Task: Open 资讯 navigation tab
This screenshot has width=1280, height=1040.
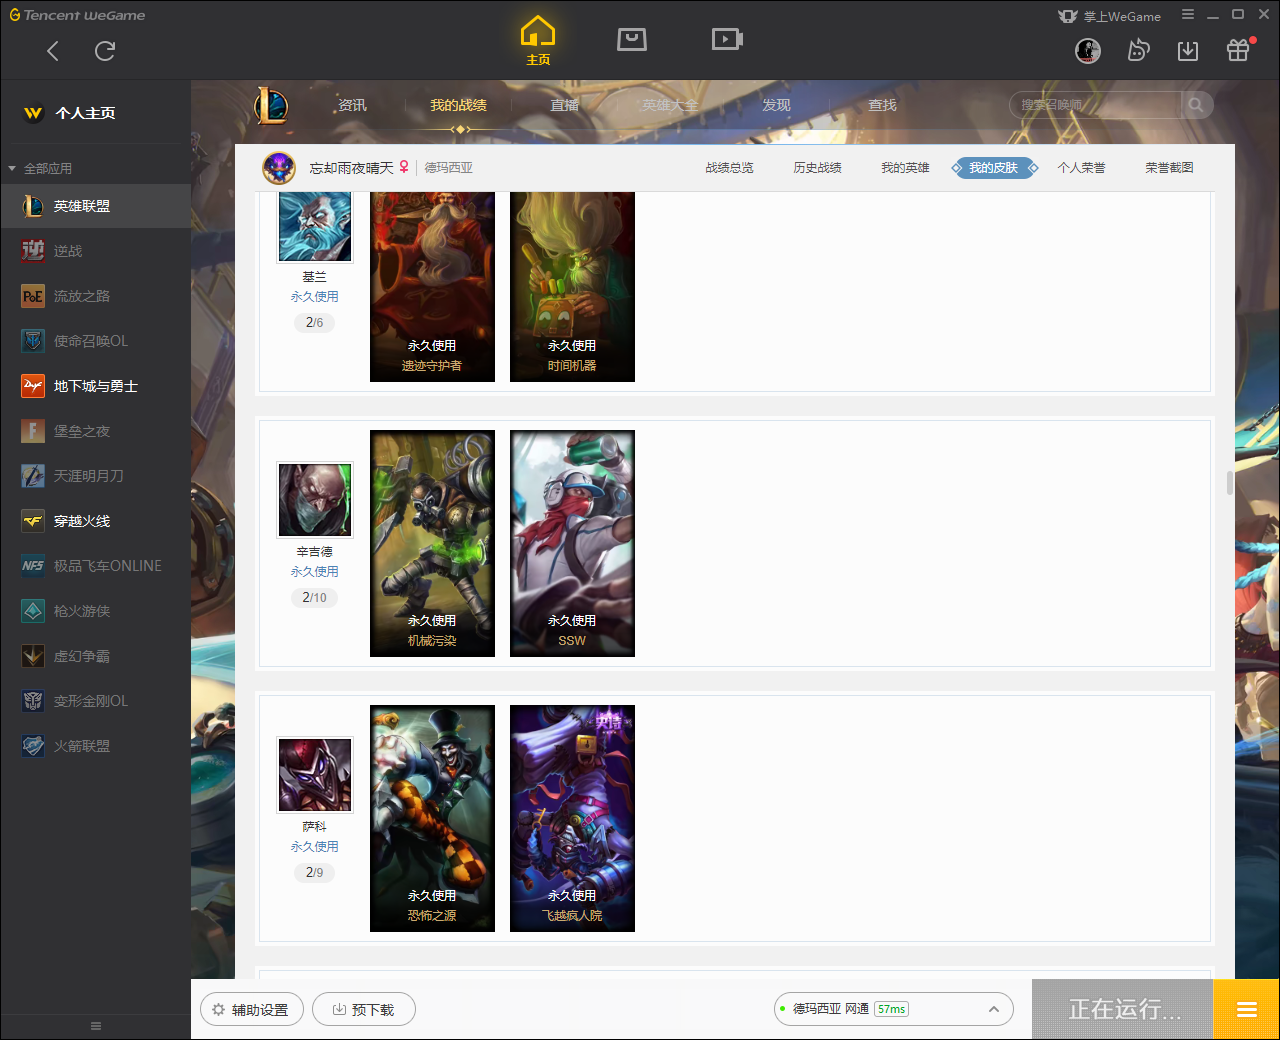Action: pyautogui.click(x=352, y=105)
